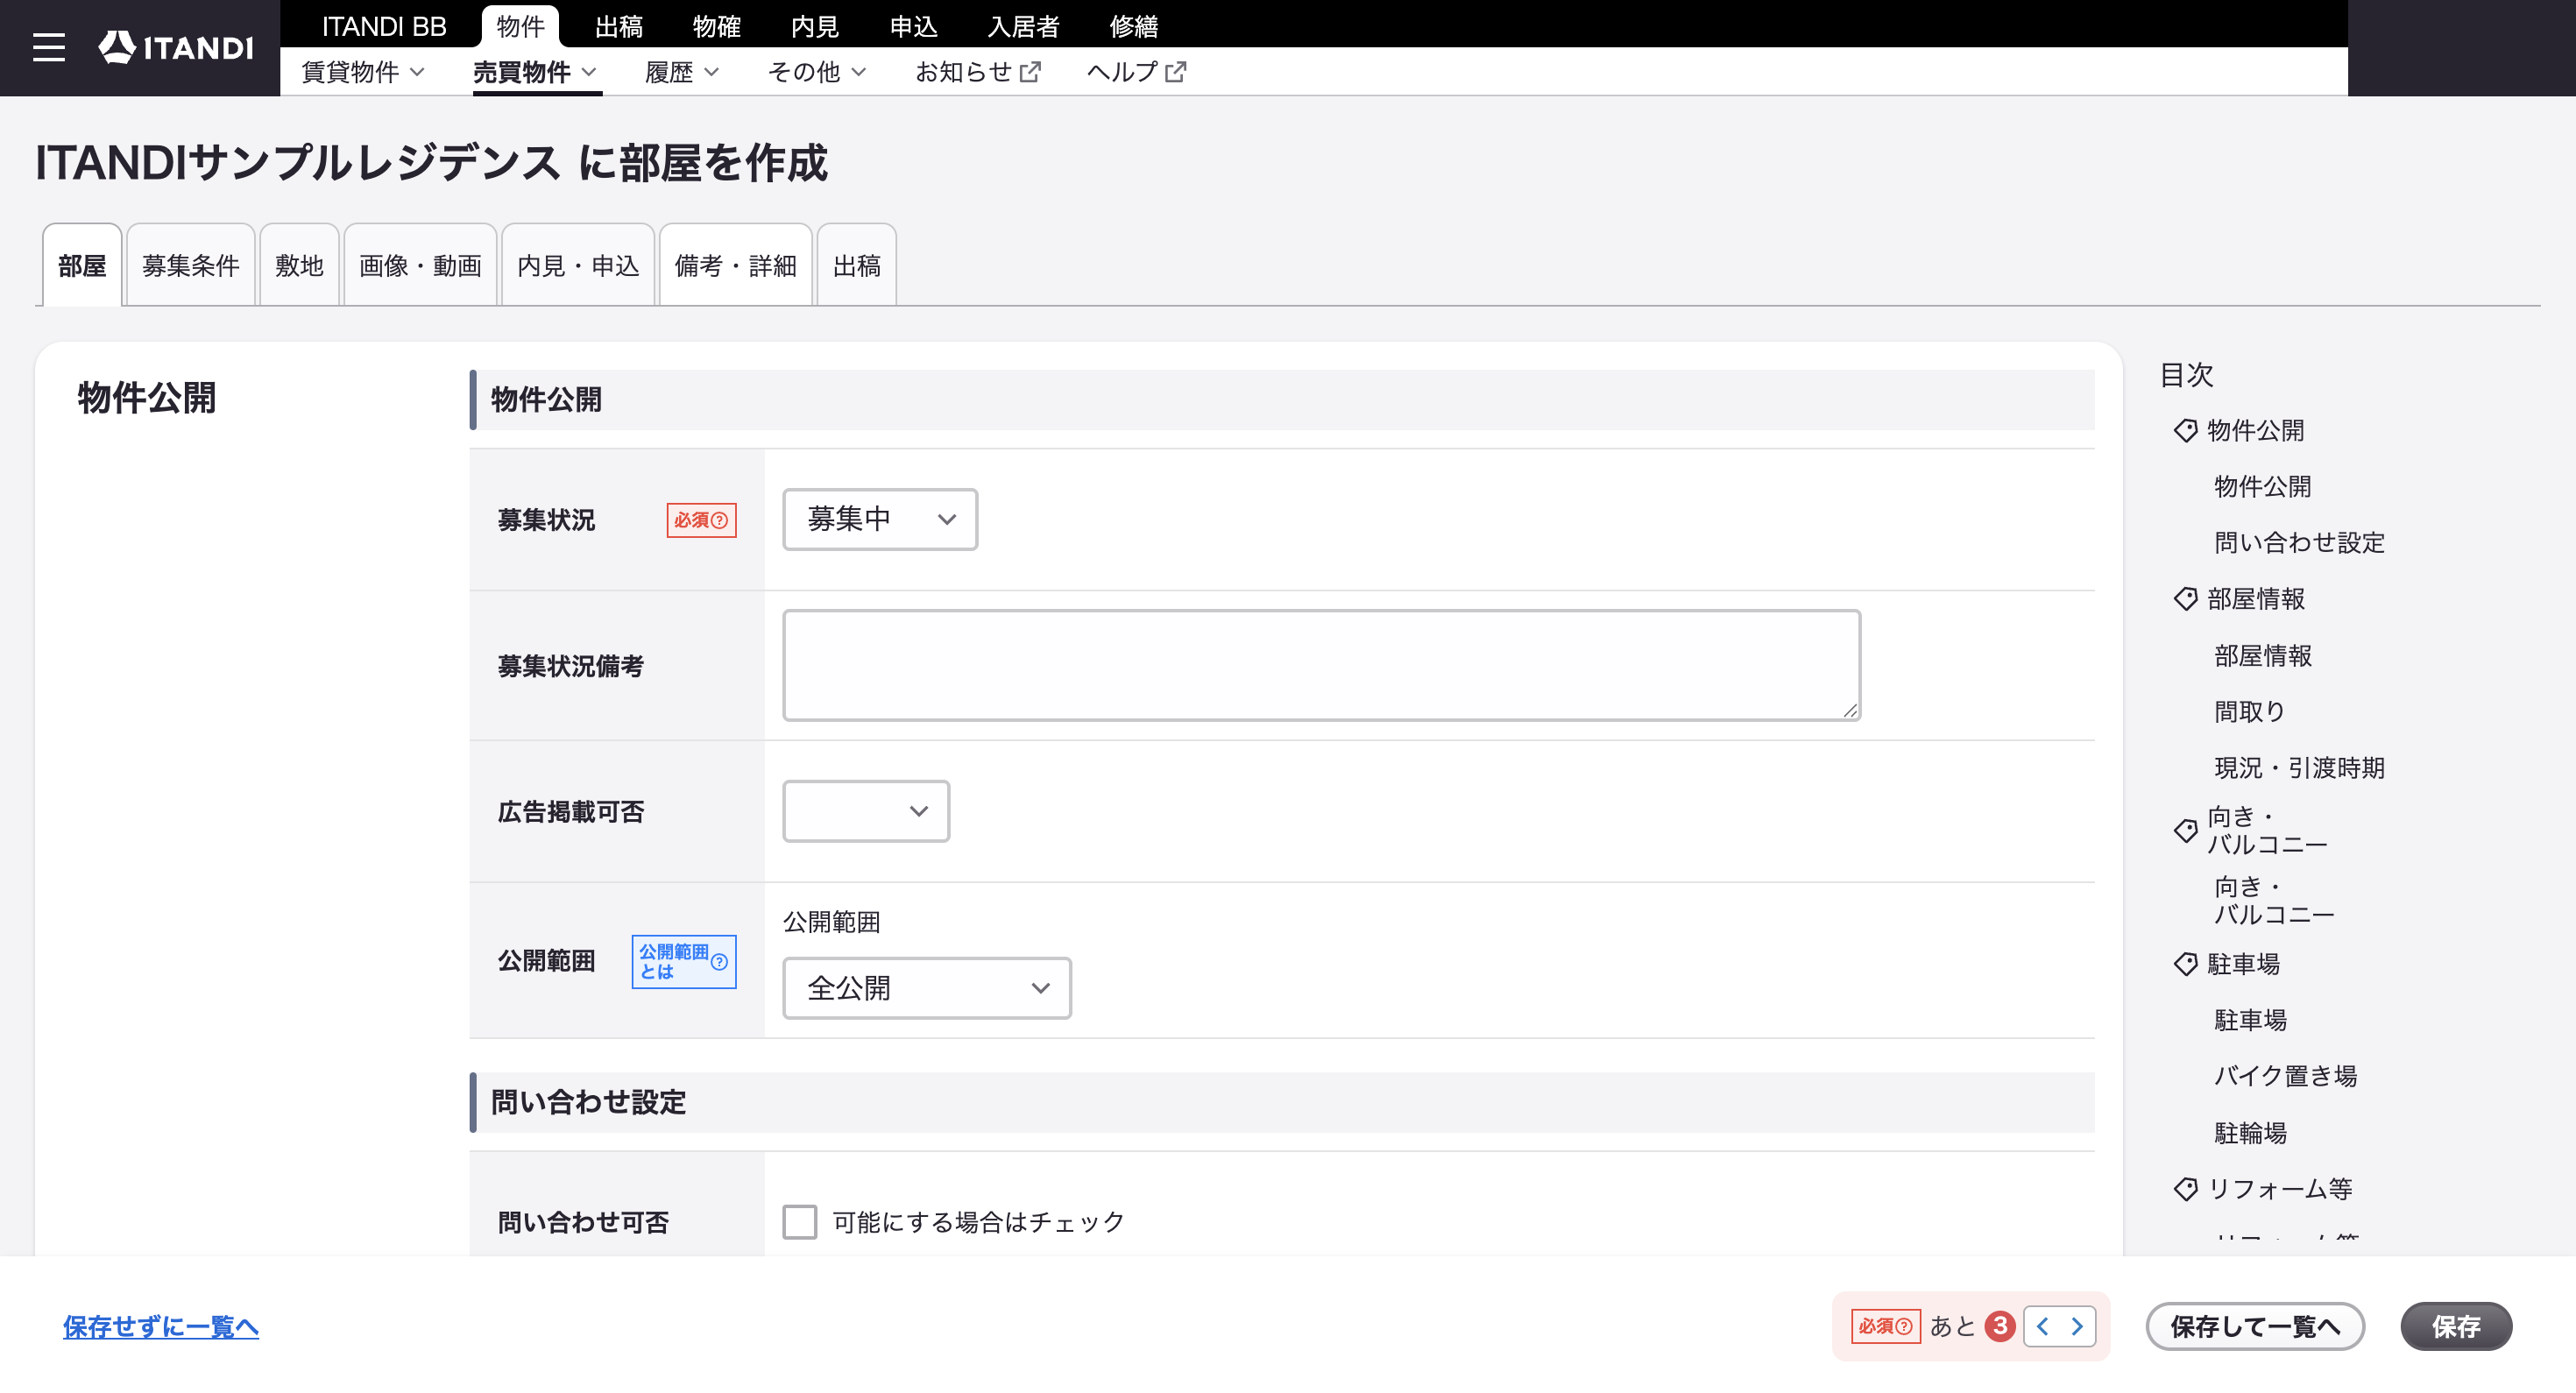This screenshot has height=1393, width=2576.
Task: Open the 公開範囲とは help badge
Action: coord(684,961)
